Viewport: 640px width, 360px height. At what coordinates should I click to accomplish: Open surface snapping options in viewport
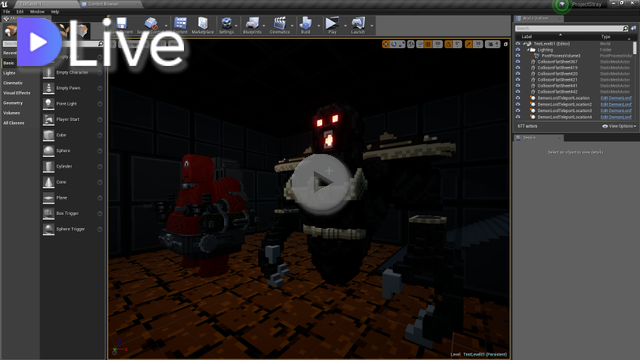(420, 44)
